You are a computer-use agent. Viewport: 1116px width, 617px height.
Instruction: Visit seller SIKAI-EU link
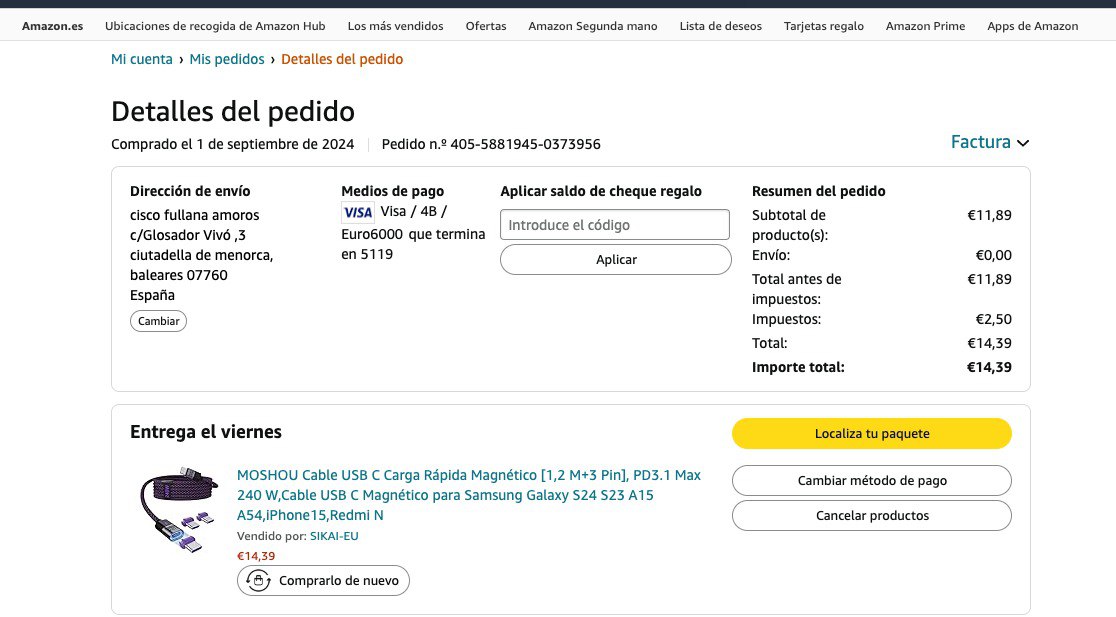(334, 536)
